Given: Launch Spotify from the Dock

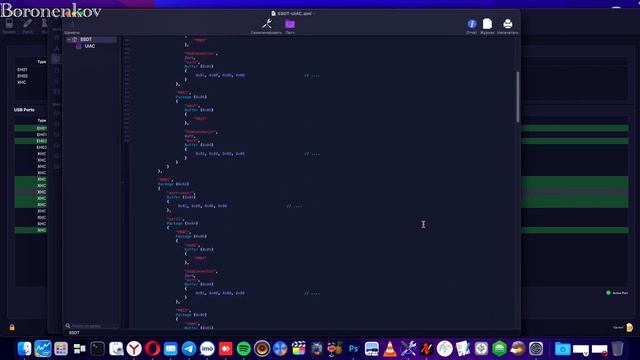Looking at the screenshot, I should pos(244,349).
